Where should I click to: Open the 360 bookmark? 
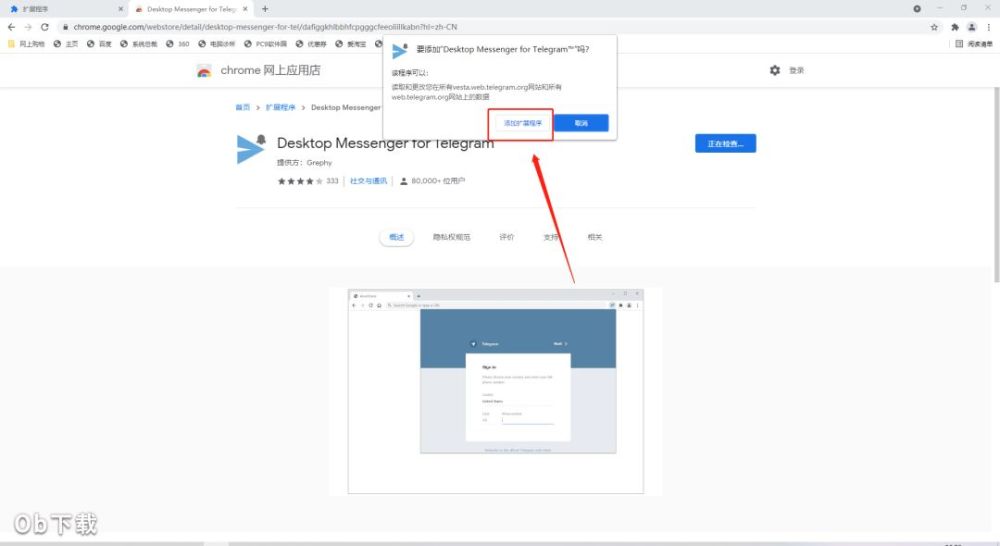pyautogui.click(x=178, y=44)
